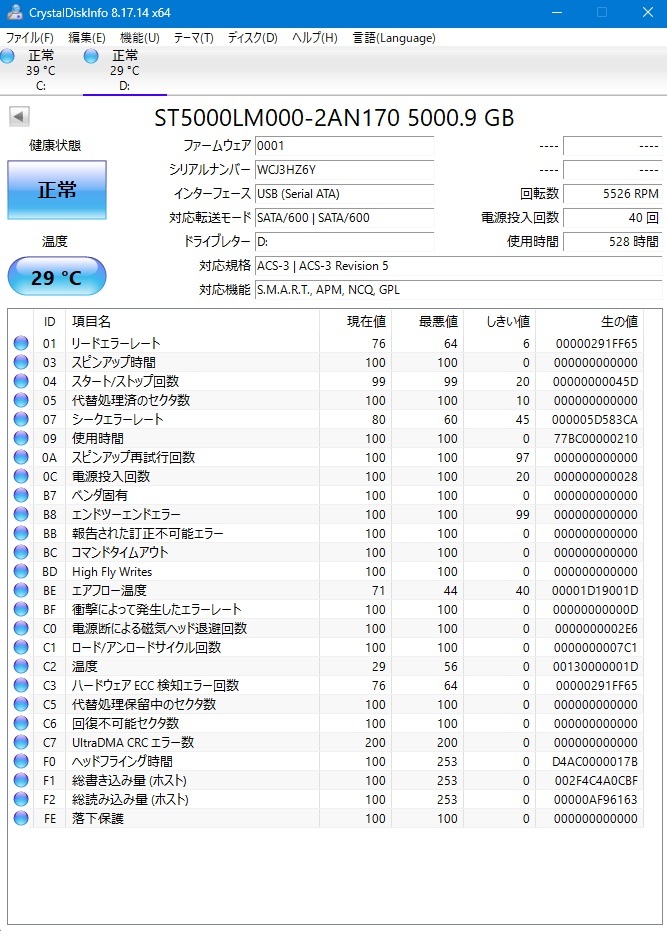
Task: Click the ドライブレター field showing D:
Action: (x=344, y=242)
